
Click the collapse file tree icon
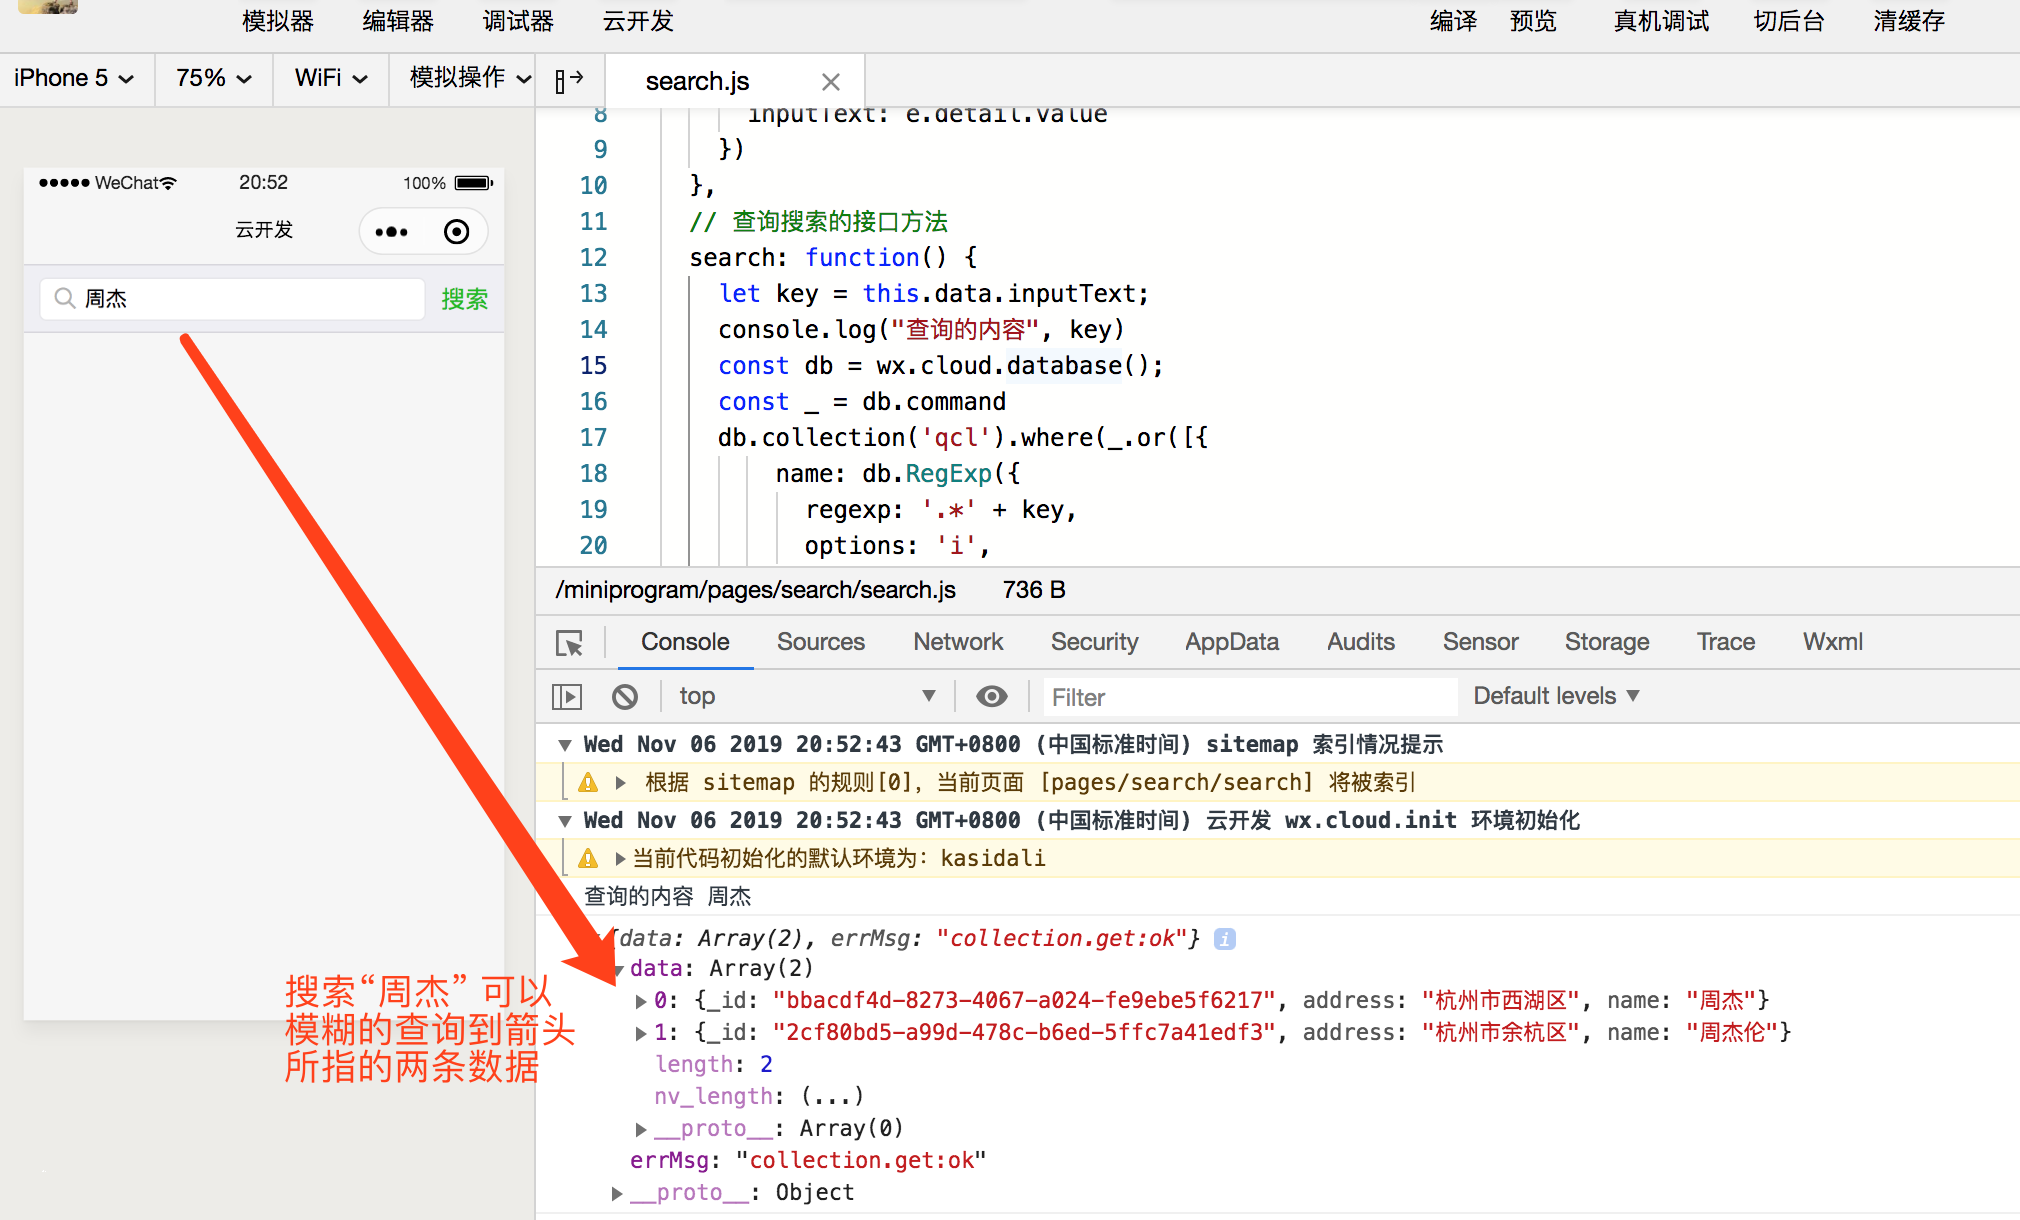[569, 80]
